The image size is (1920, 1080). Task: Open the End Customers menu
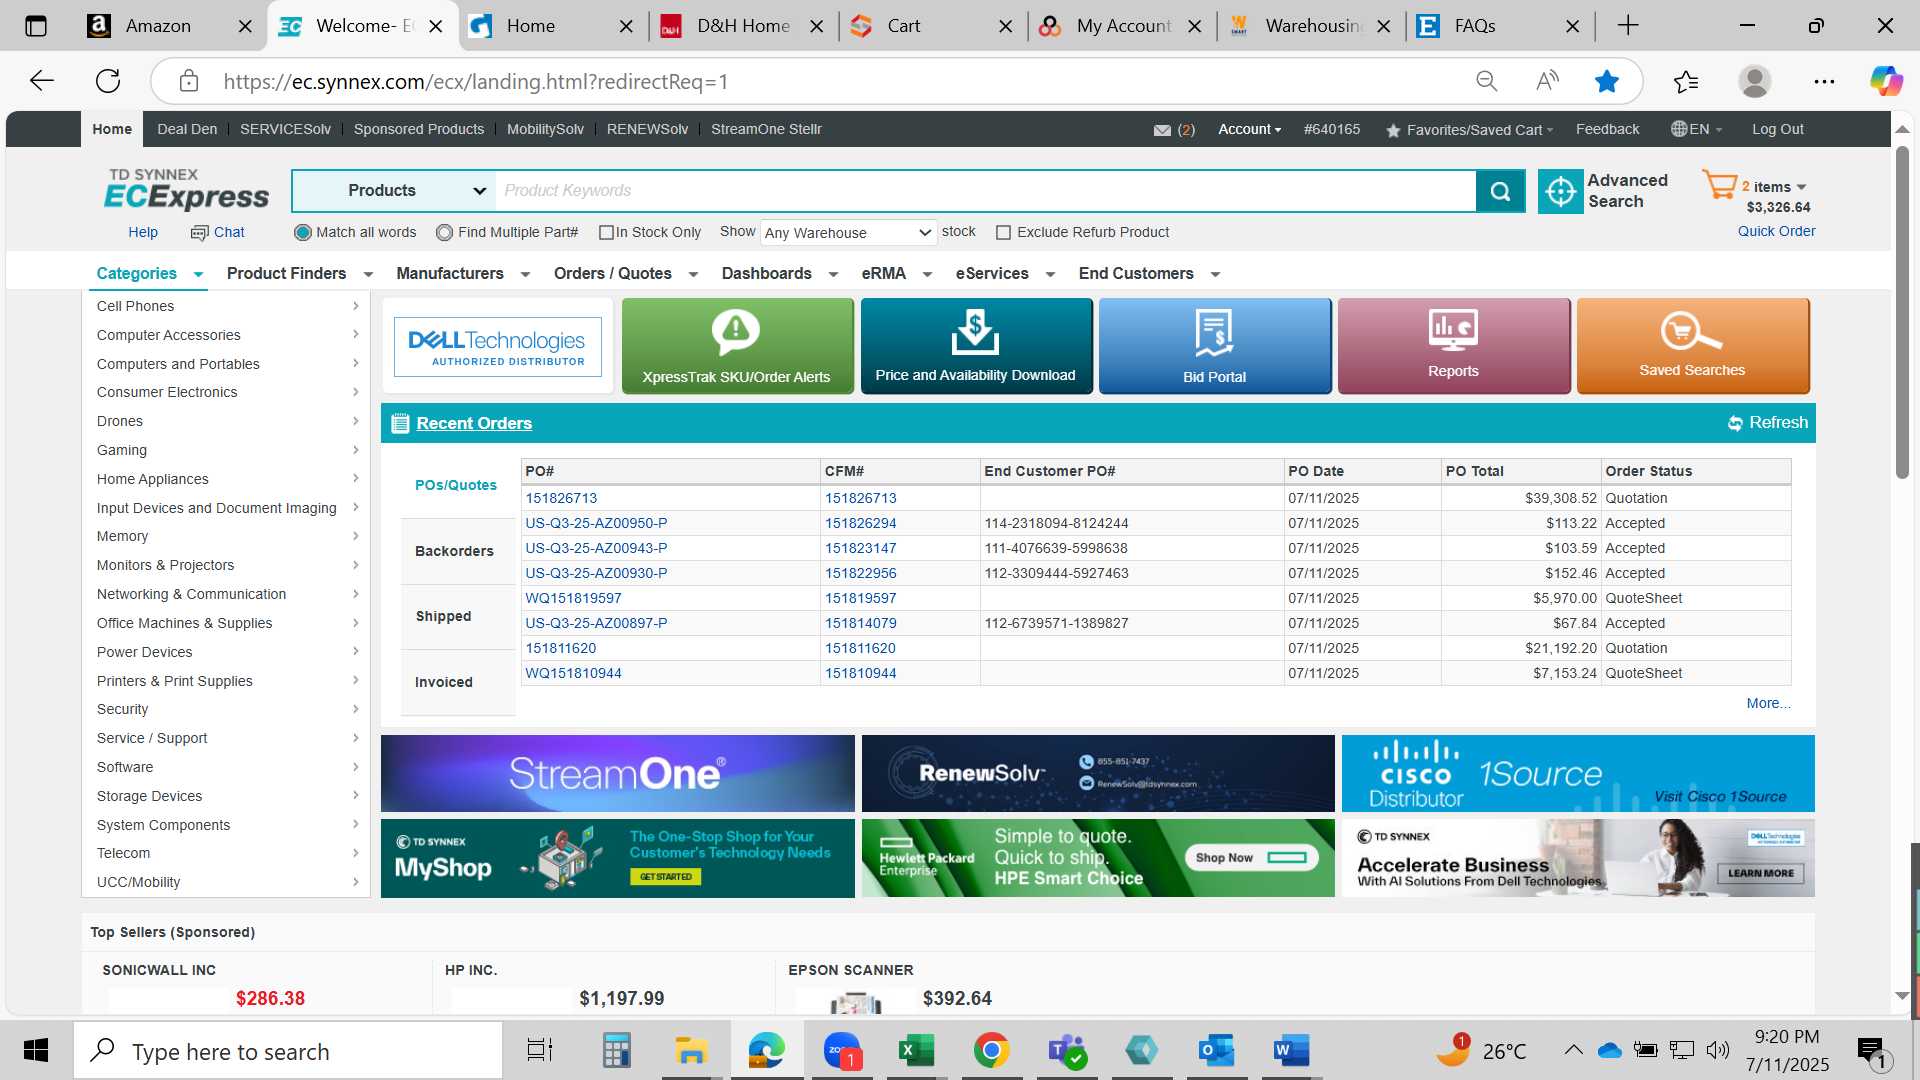tap(1149, 274)
